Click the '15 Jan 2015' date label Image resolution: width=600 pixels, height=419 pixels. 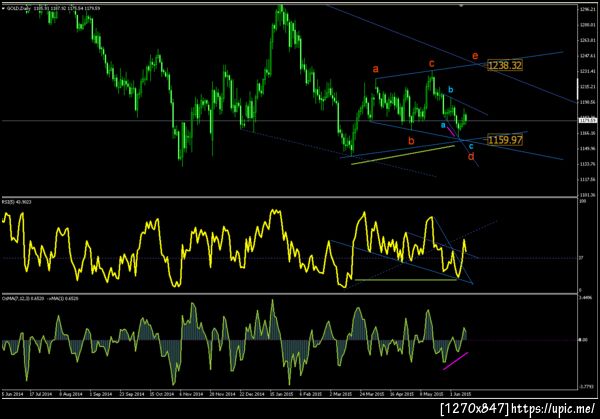(x=281, y=394)
